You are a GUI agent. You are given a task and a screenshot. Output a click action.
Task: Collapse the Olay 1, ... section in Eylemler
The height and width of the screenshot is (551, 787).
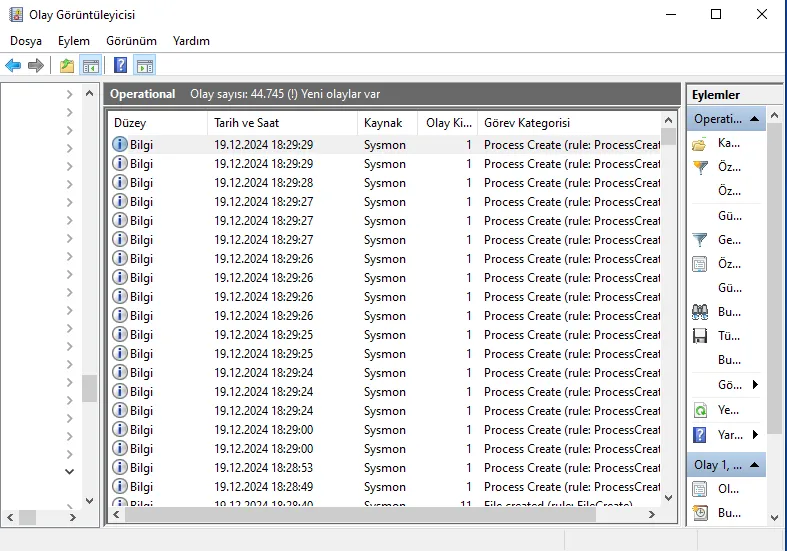754,465
